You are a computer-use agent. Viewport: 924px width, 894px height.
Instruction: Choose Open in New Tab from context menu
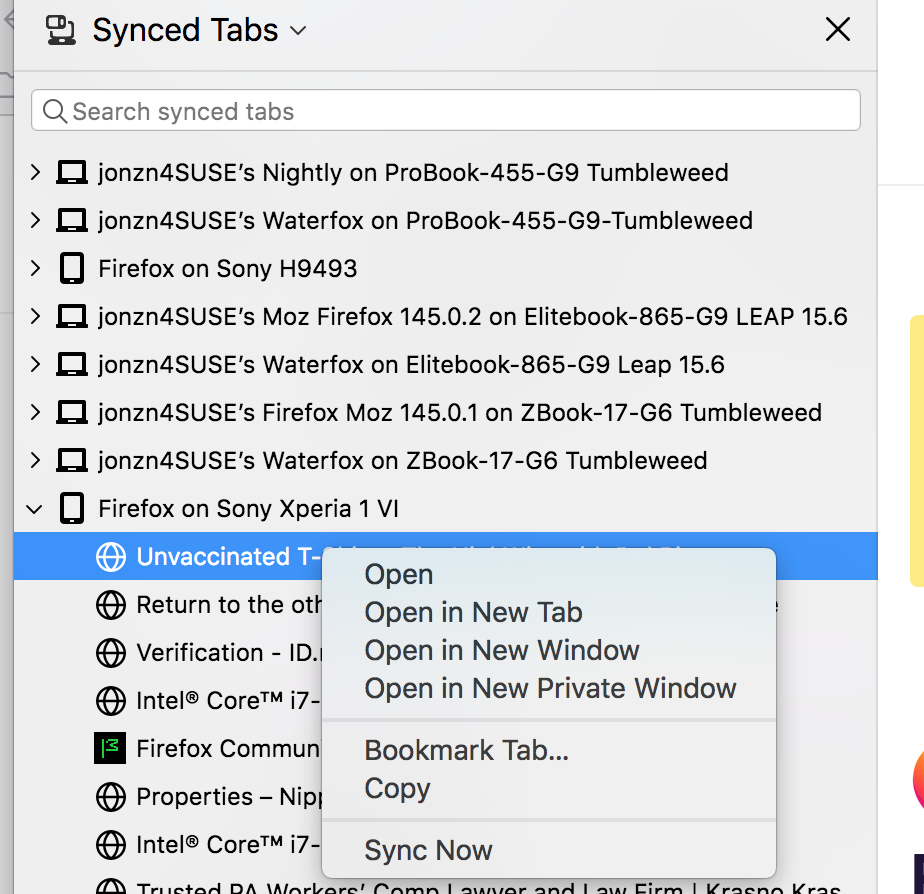(473, 612)
